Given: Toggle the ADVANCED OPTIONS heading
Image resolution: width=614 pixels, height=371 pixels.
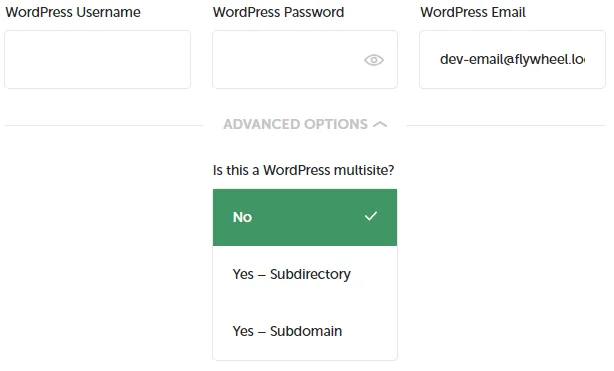Looking at the screenshot, I should click(x=296, y=125).
